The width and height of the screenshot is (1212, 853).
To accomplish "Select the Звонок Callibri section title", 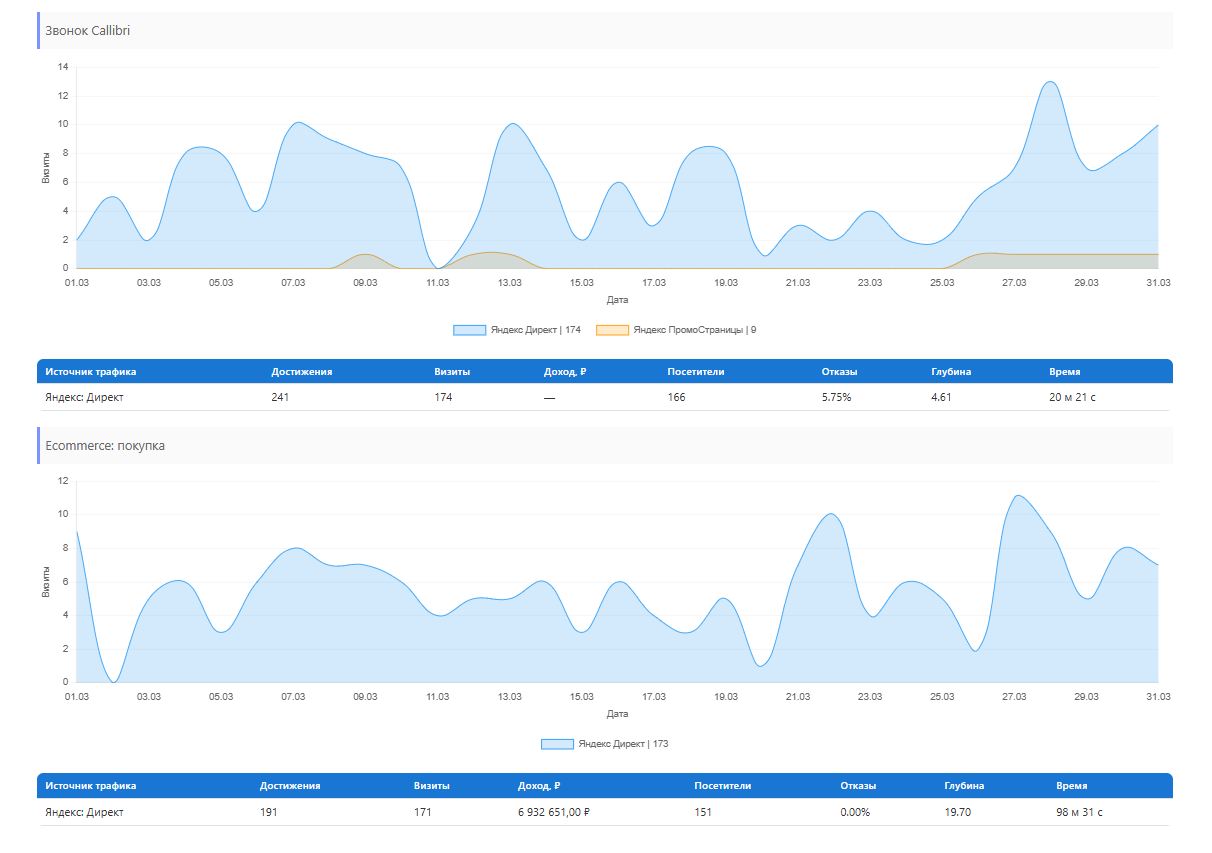I will coord(88,31).
